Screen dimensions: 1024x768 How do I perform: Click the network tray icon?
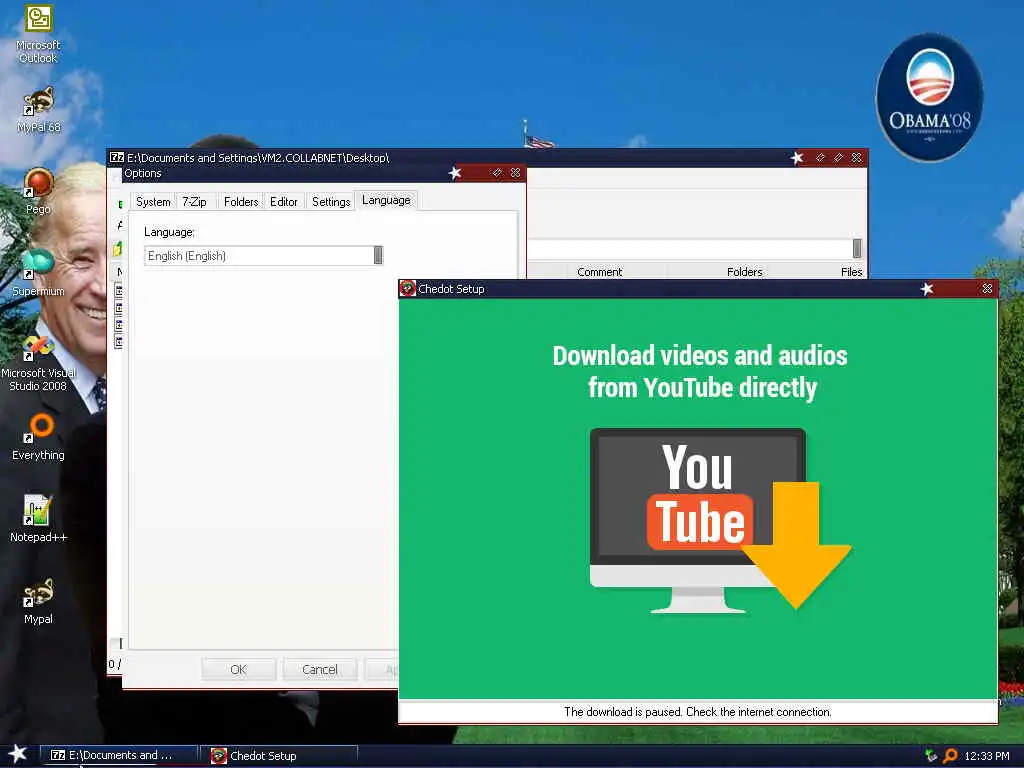[931, 756]
